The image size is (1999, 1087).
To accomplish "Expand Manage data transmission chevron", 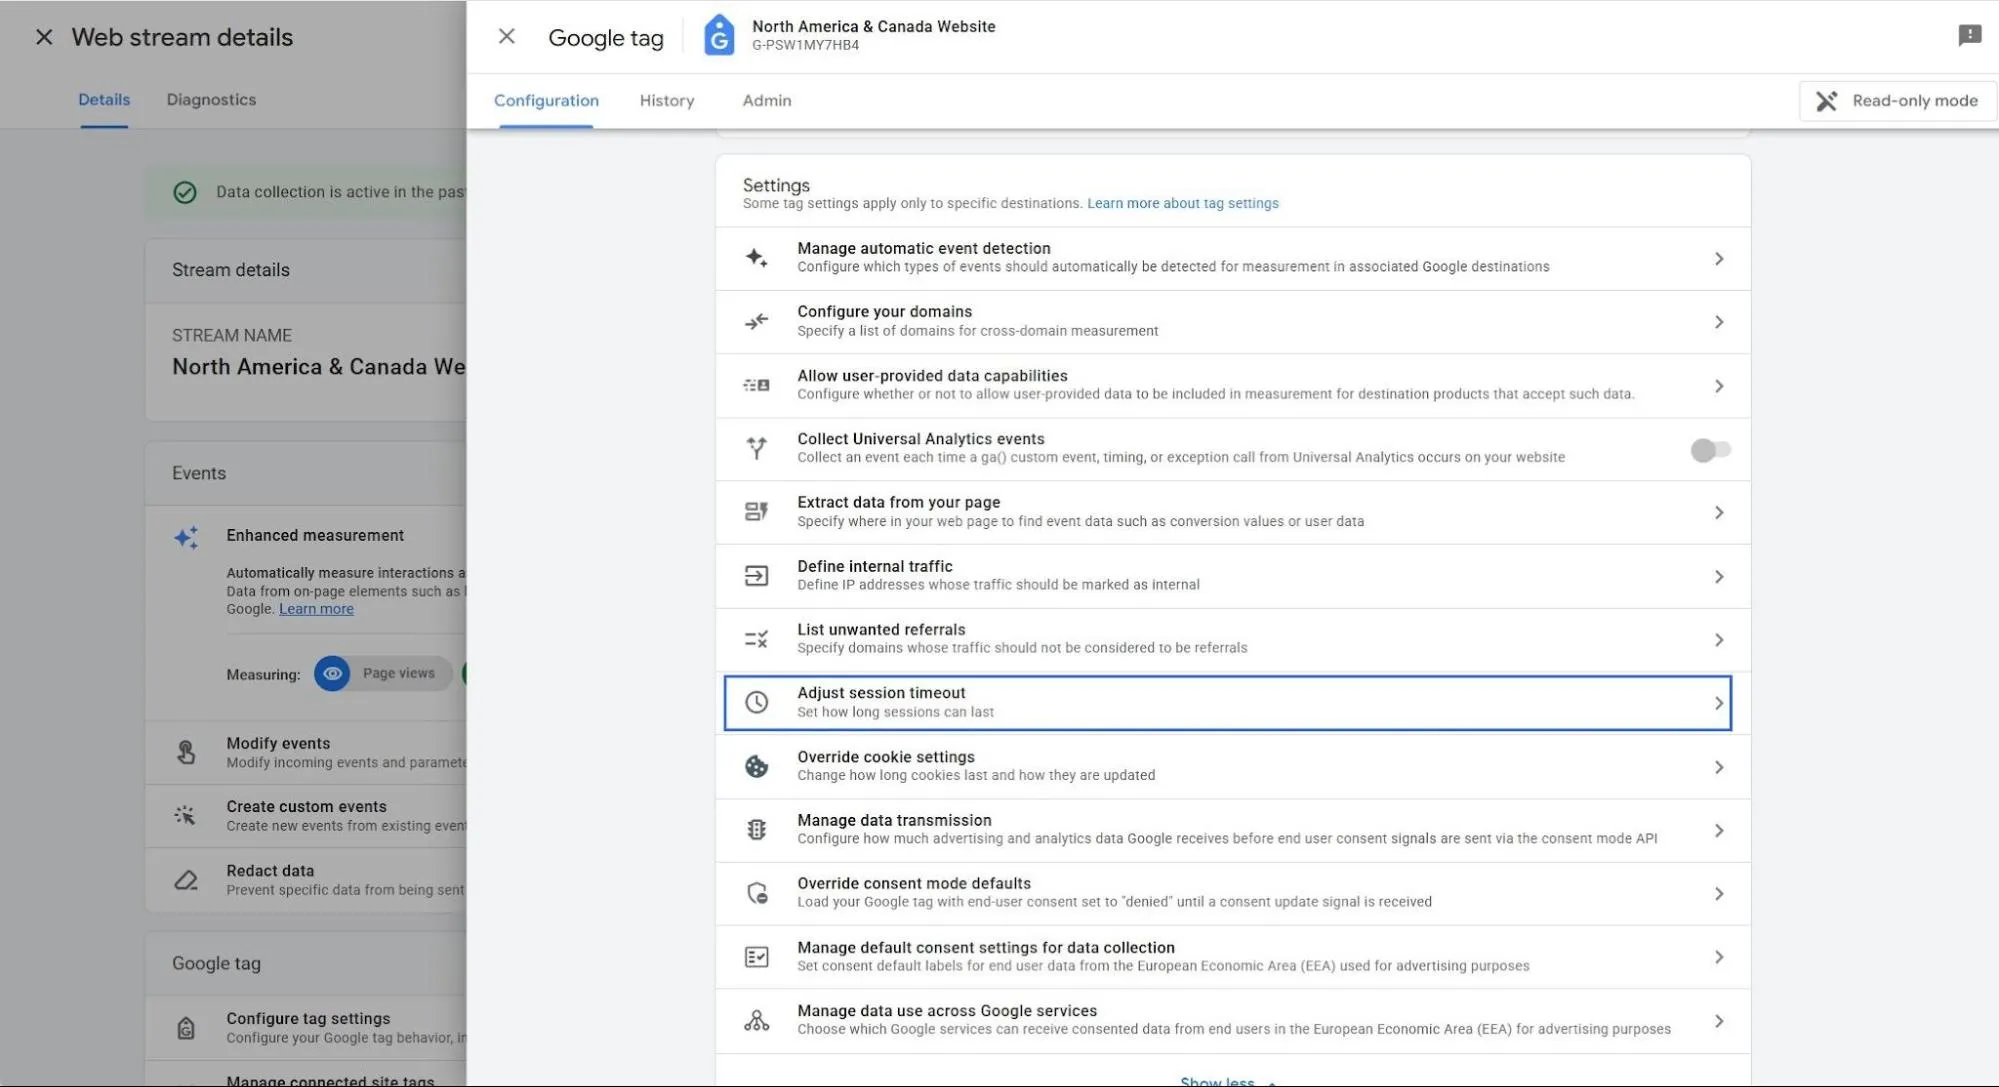I will point(1719,831).
